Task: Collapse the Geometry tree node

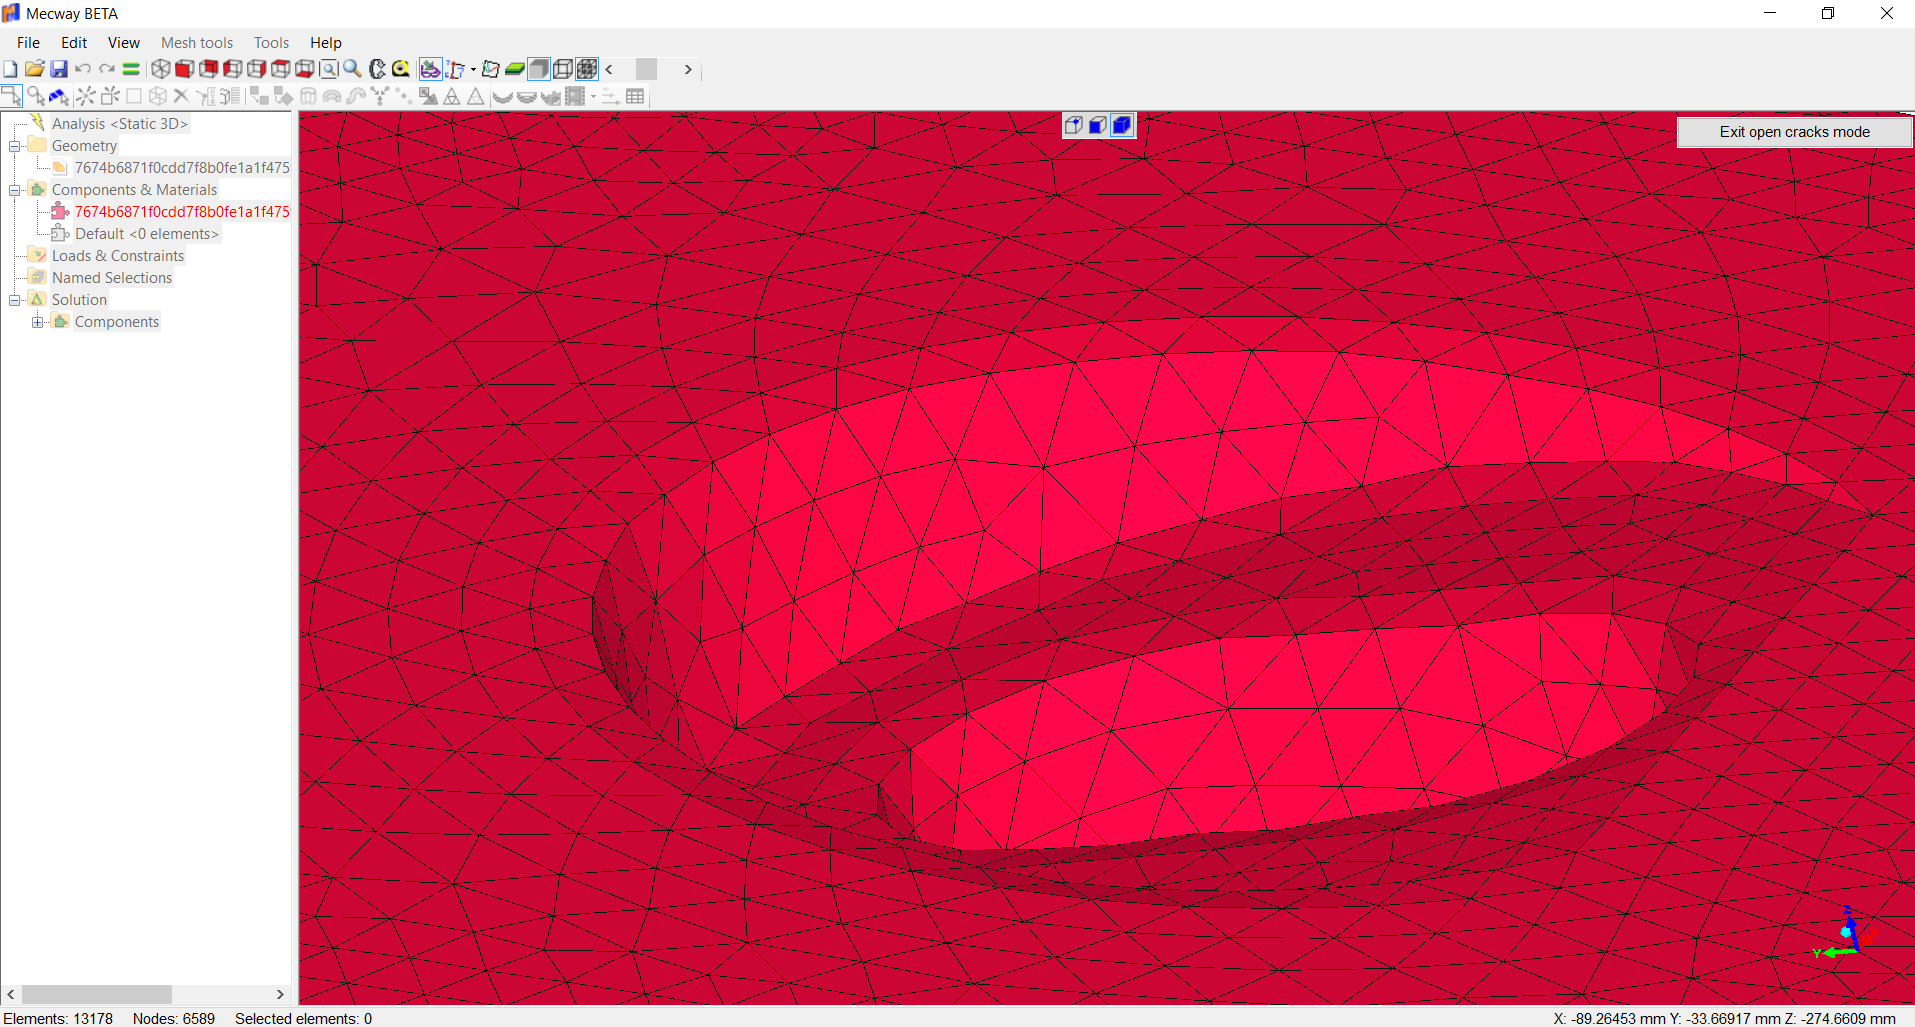Action: point(14,146)
